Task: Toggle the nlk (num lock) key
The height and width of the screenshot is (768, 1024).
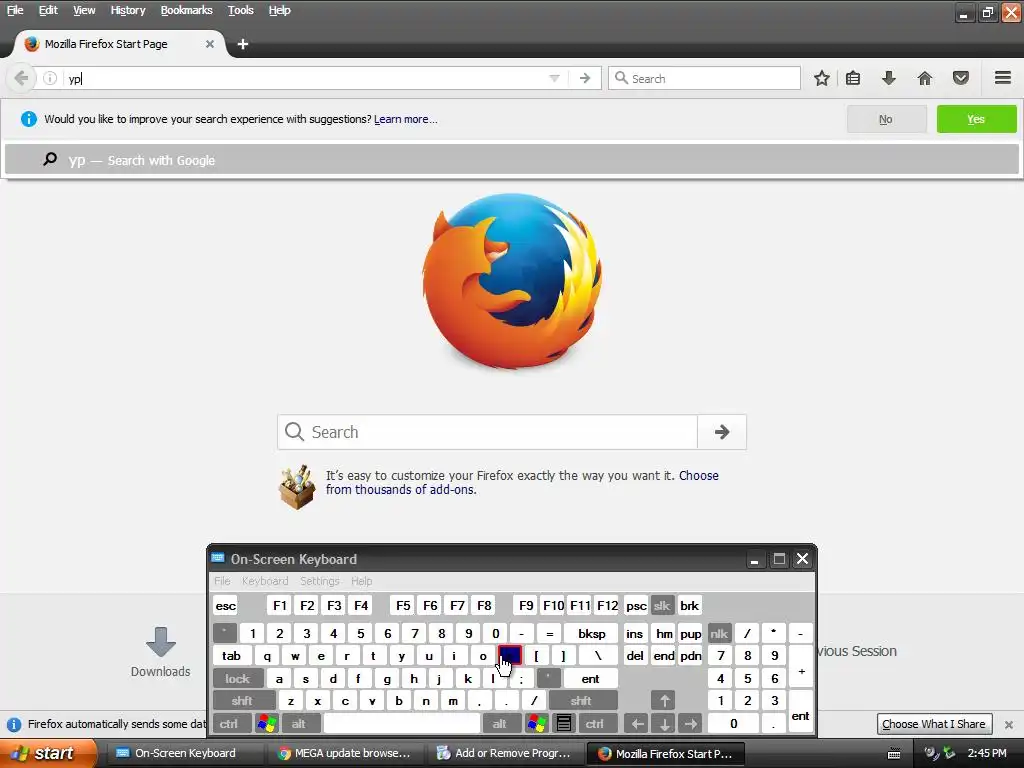Action: pyautogui.click(x=719, y=633)
